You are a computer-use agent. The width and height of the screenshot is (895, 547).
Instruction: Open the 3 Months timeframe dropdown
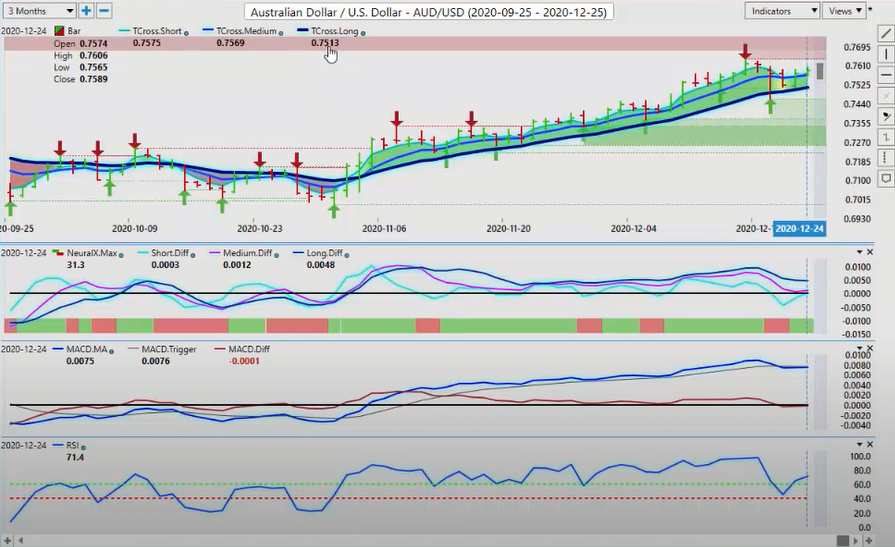coord(40,11)
